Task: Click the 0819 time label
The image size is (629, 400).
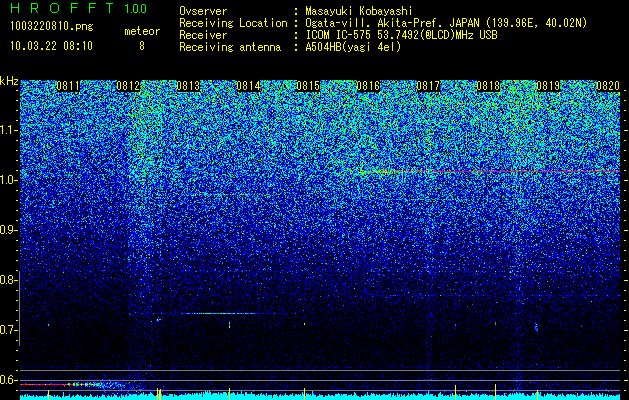Action: [548, 86]
